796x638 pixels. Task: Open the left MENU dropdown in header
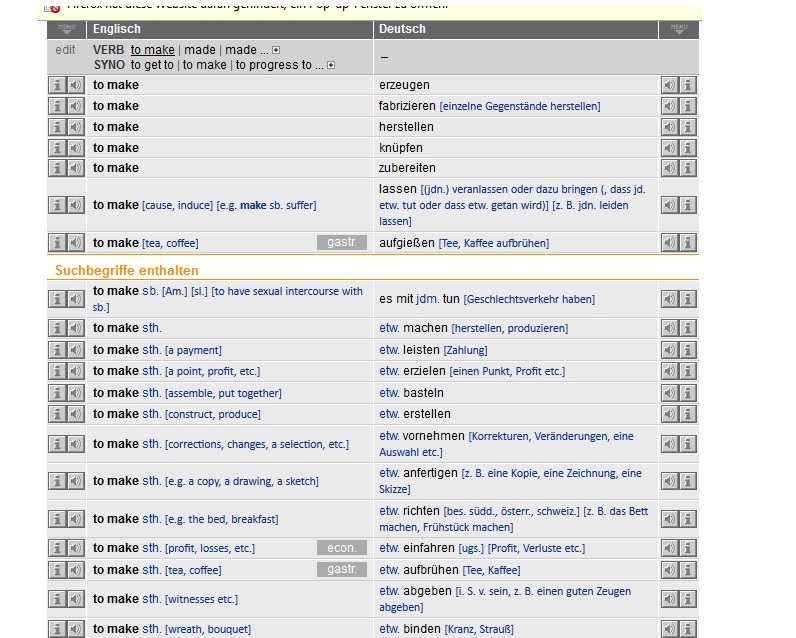(67, 29)
